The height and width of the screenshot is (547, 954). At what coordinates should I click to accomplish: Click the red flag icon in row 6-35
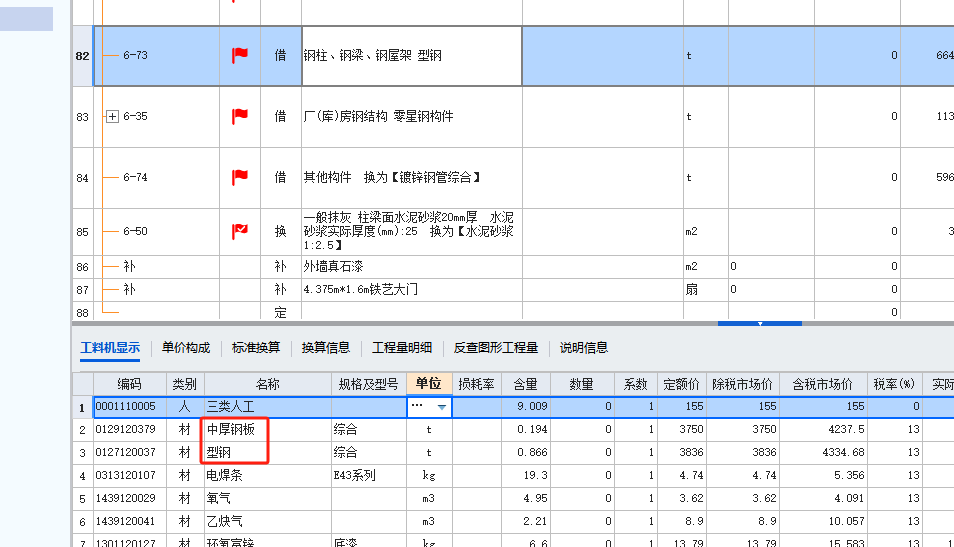click(x=240, y=116)
